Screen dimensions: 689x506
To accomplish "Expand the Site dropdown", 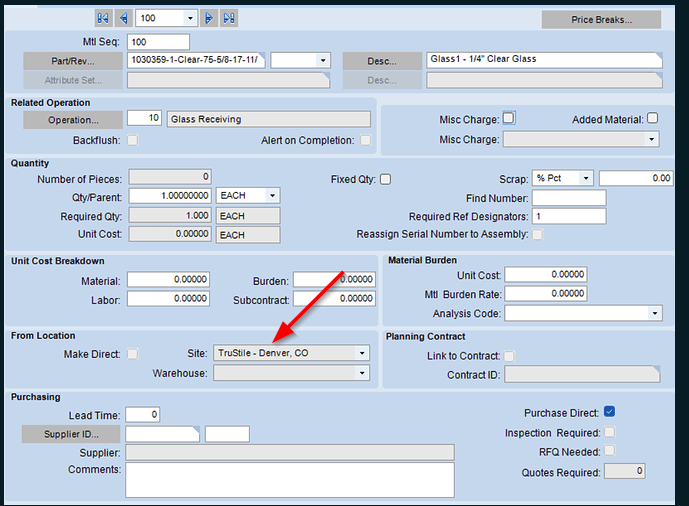I will coord(361,353).
